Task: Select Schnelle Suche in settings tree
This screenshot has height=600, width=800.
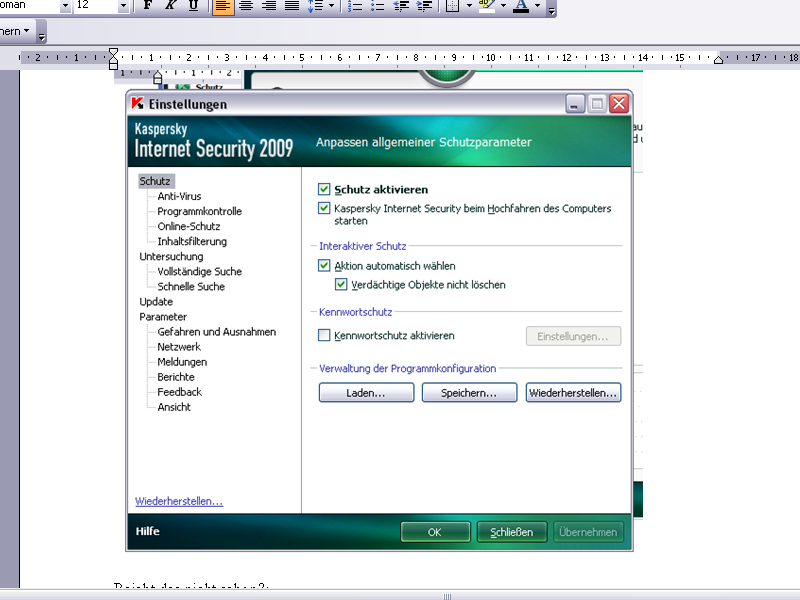Action: tap(191, 286)
